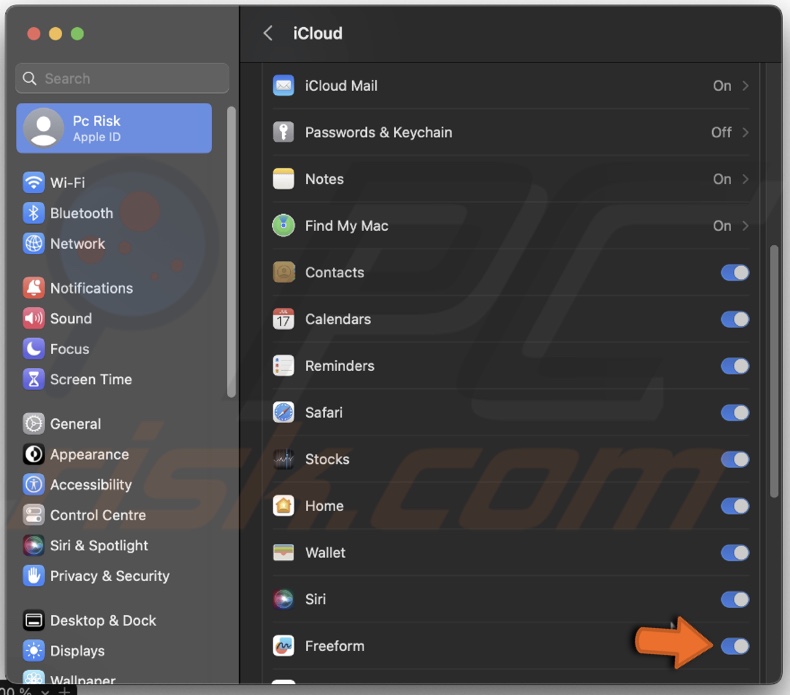Toggle off Contacts iCloud sync
Screen dimensions: 790x695
[735, 273]
